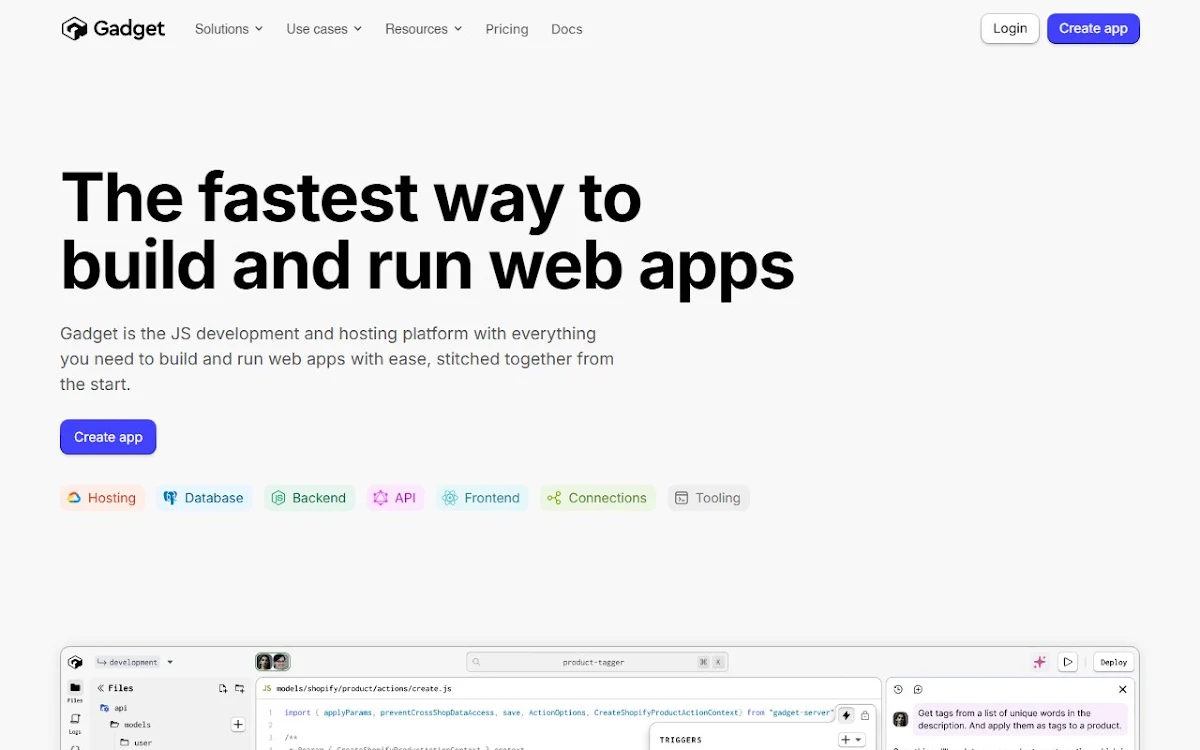Click the new folder icon

point(239,688)
